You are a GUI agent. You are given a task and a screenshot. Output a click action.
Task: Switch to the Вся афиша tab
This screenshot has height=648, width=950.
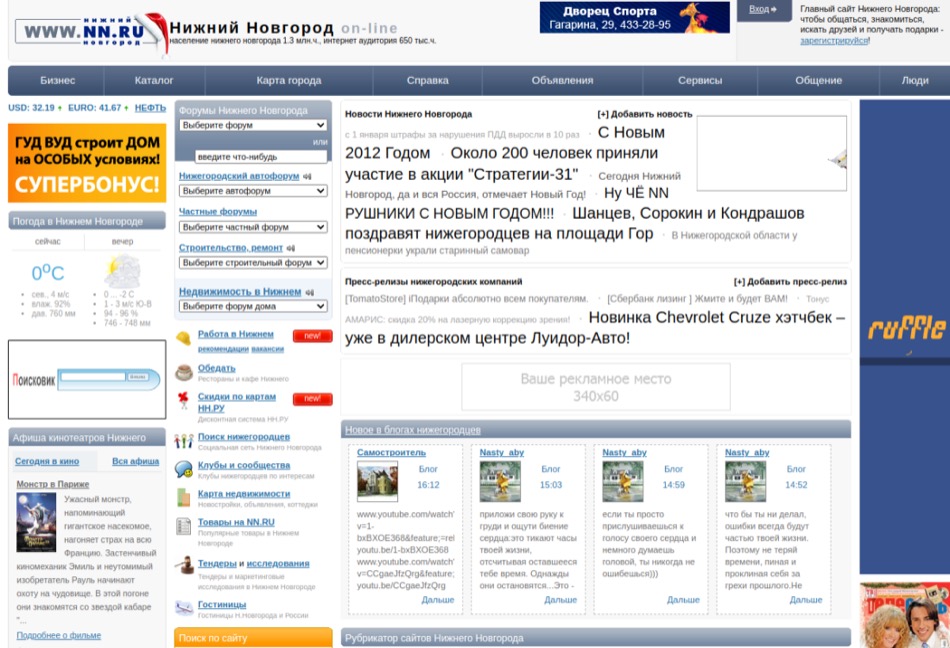tap(136, 461)
